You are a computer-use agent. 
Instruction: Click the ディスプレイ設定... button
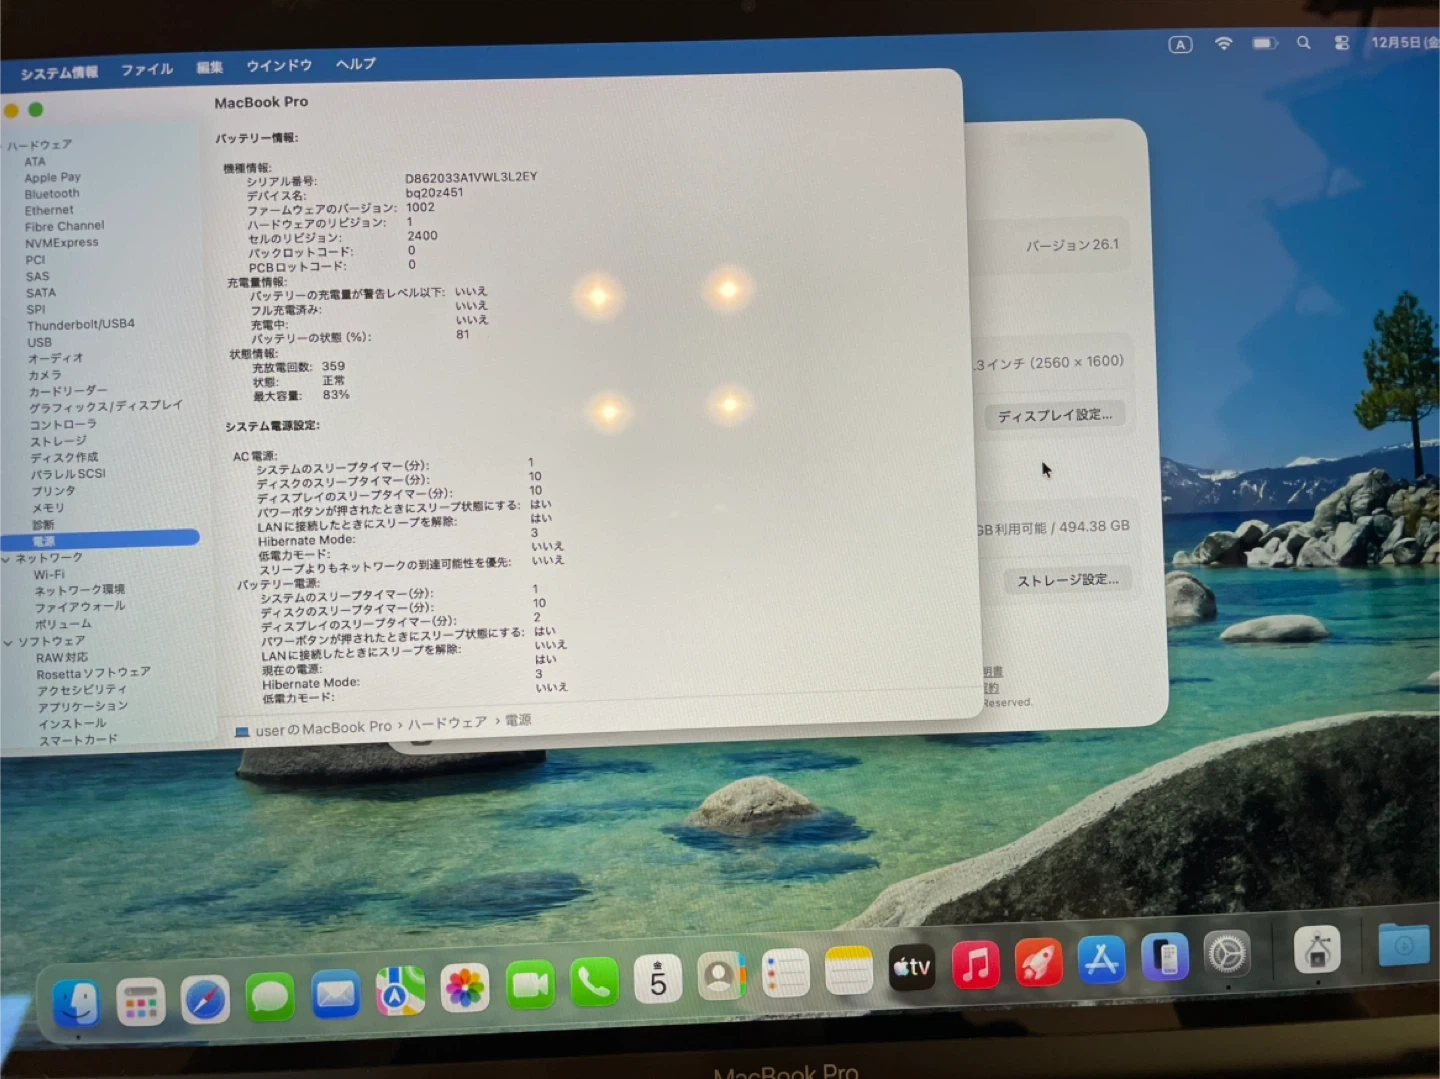pos(1055,415)
